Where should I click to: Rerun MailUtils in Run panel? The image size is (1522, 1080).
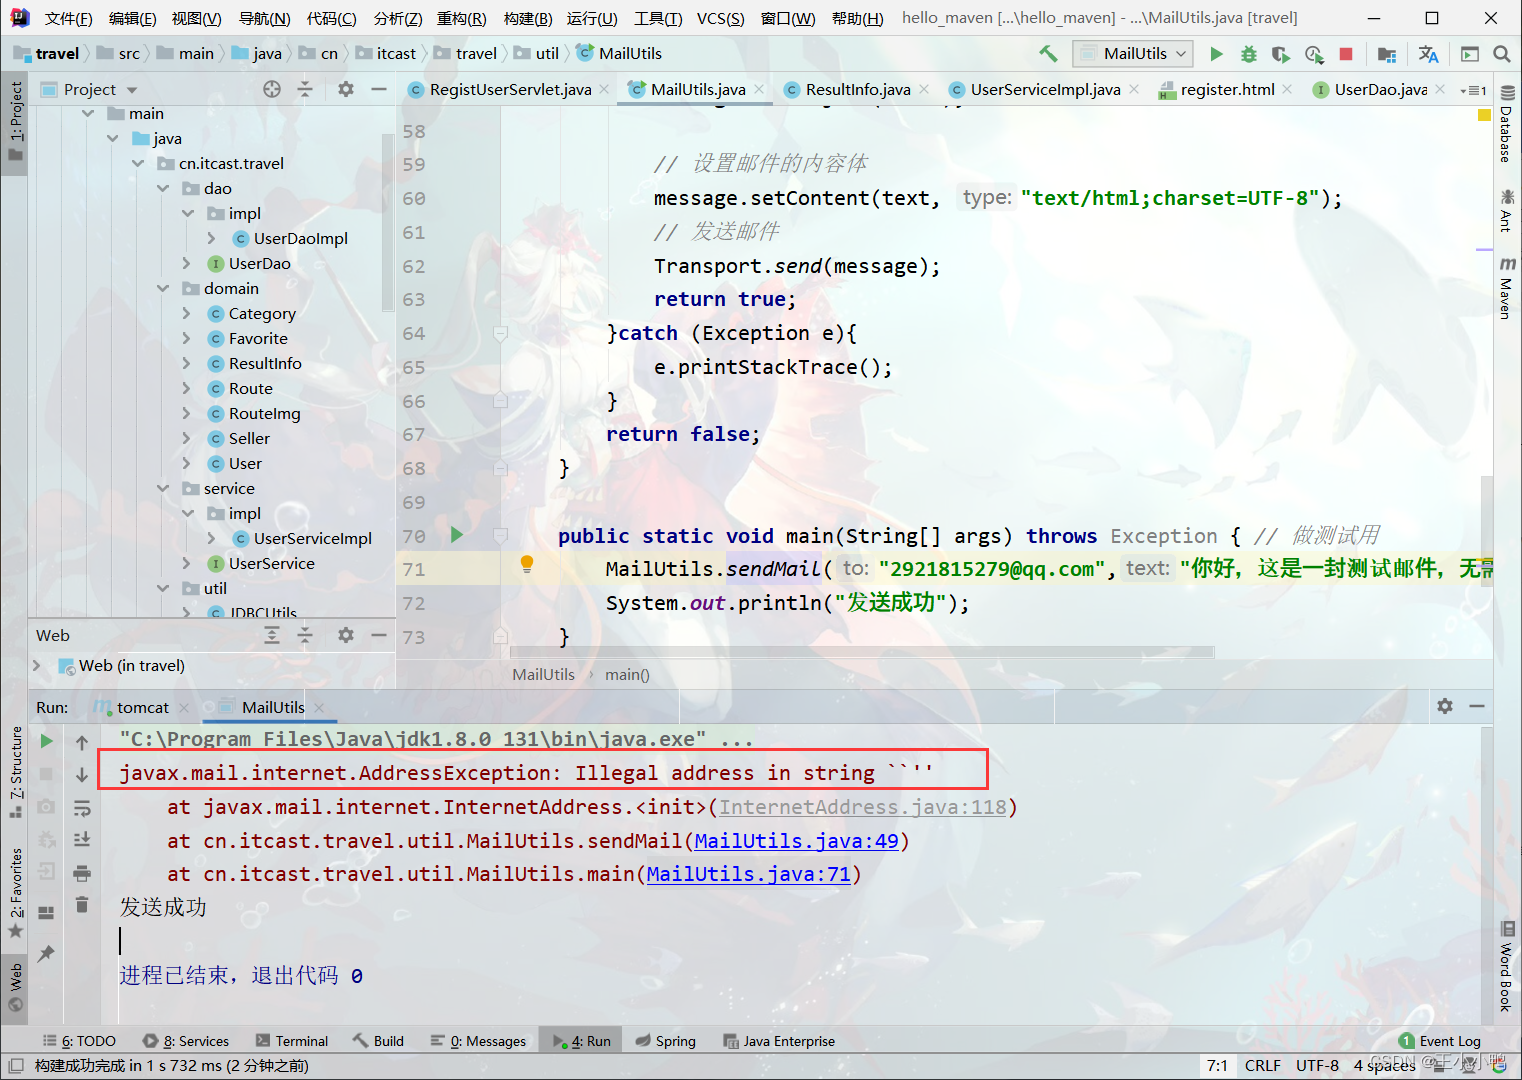[x=46, y=741]
